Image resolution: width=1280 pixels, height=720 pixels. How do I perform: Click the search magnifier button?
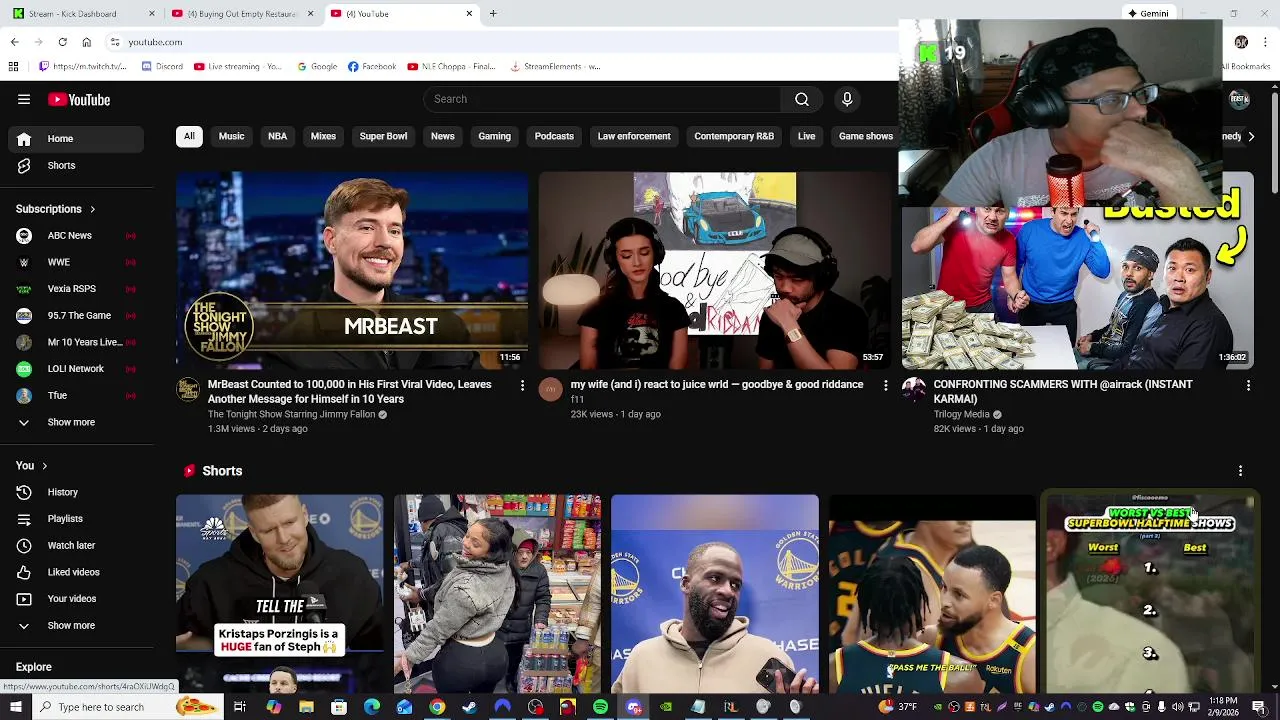click(x=801, y=99)
